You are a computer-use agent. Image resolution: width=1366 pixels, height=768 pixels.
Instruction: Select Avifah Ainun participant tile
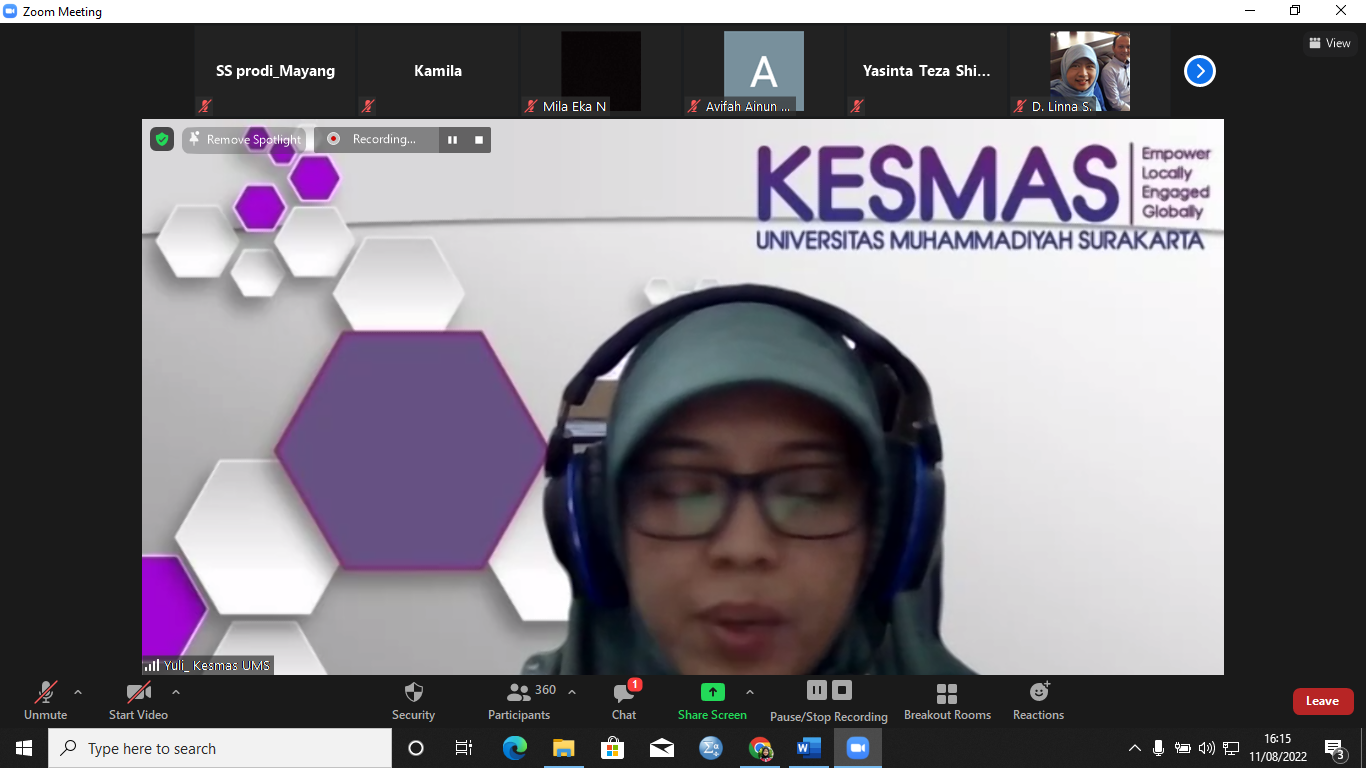764,71
